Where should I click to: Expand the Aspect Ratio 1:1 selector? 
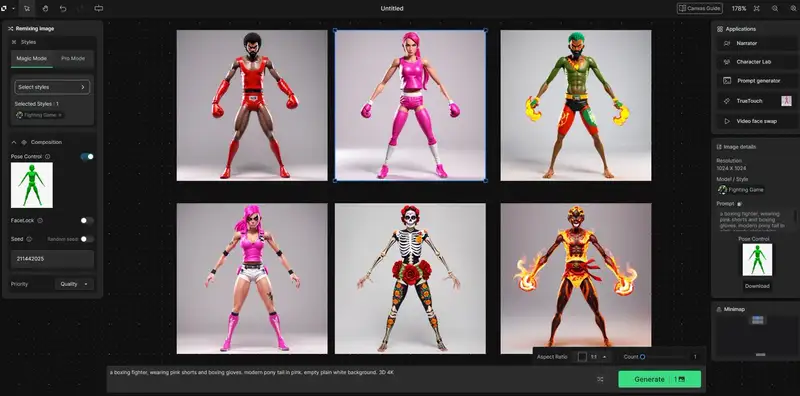(x=593, y=357)
